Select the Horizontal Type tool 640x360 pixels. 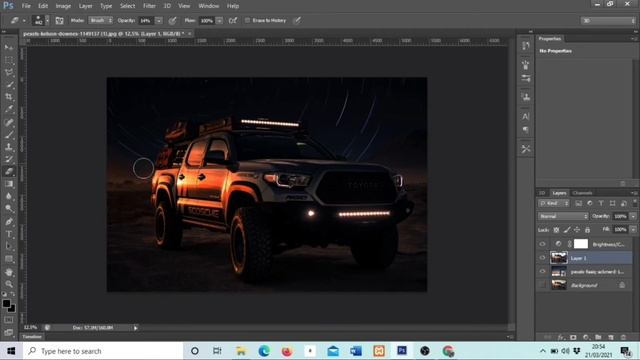[9, 234]
